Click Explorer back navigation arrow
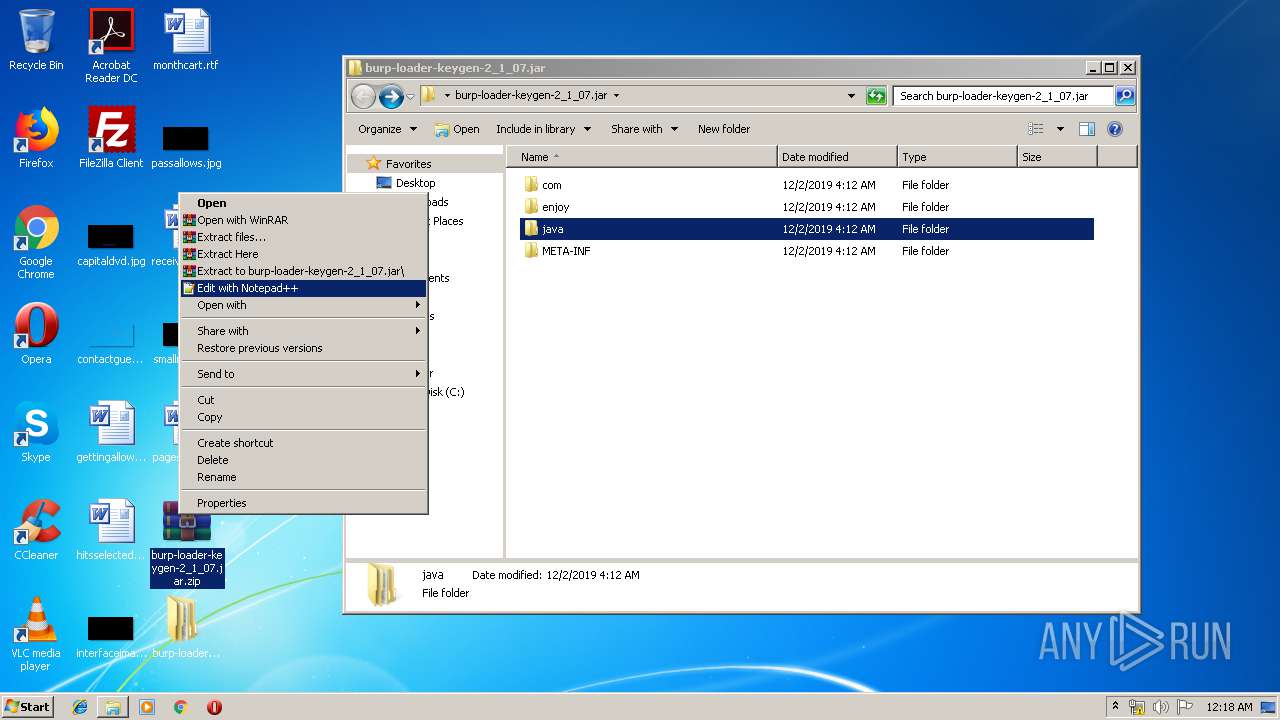1280x720 pixels. 363,96
